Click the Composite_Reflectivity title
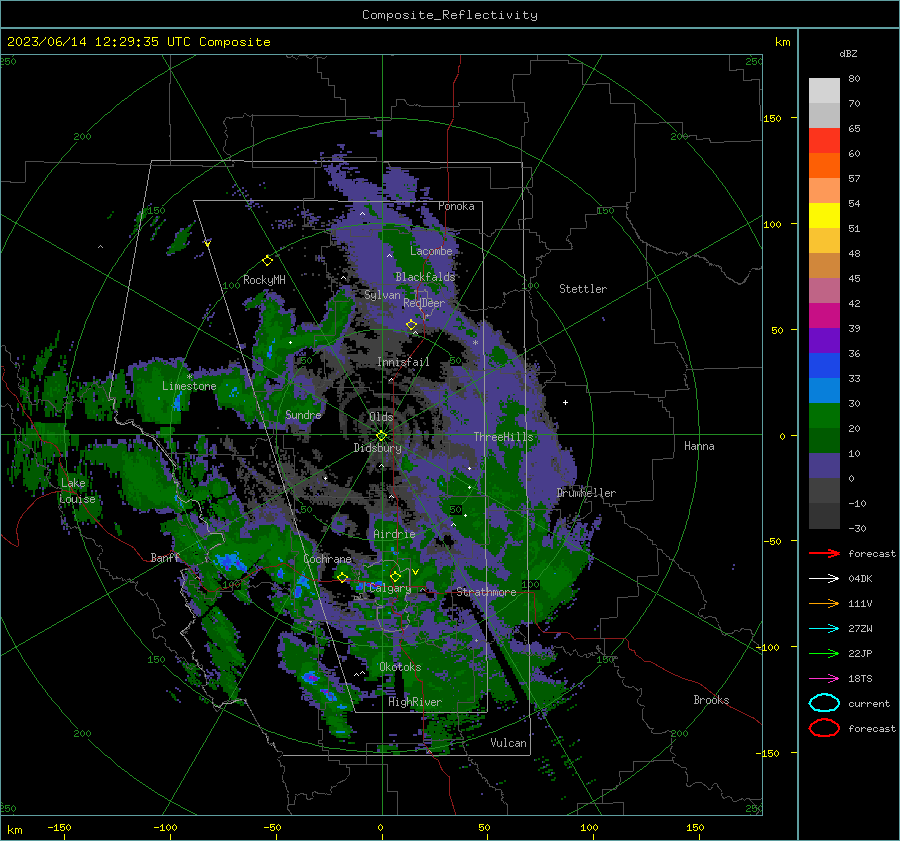Viewport: 900px width, 841px height. tap(449, 15)
